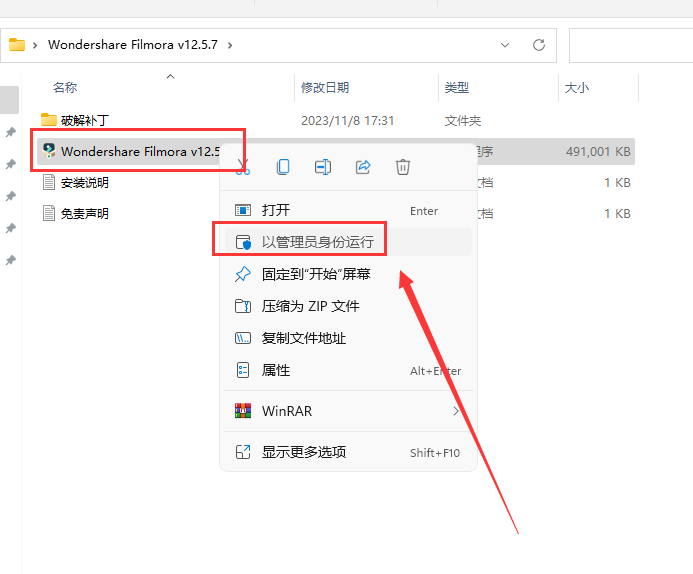
Task: Click the 2023/11/8 17:31 date cell
Action: [347, 121]
